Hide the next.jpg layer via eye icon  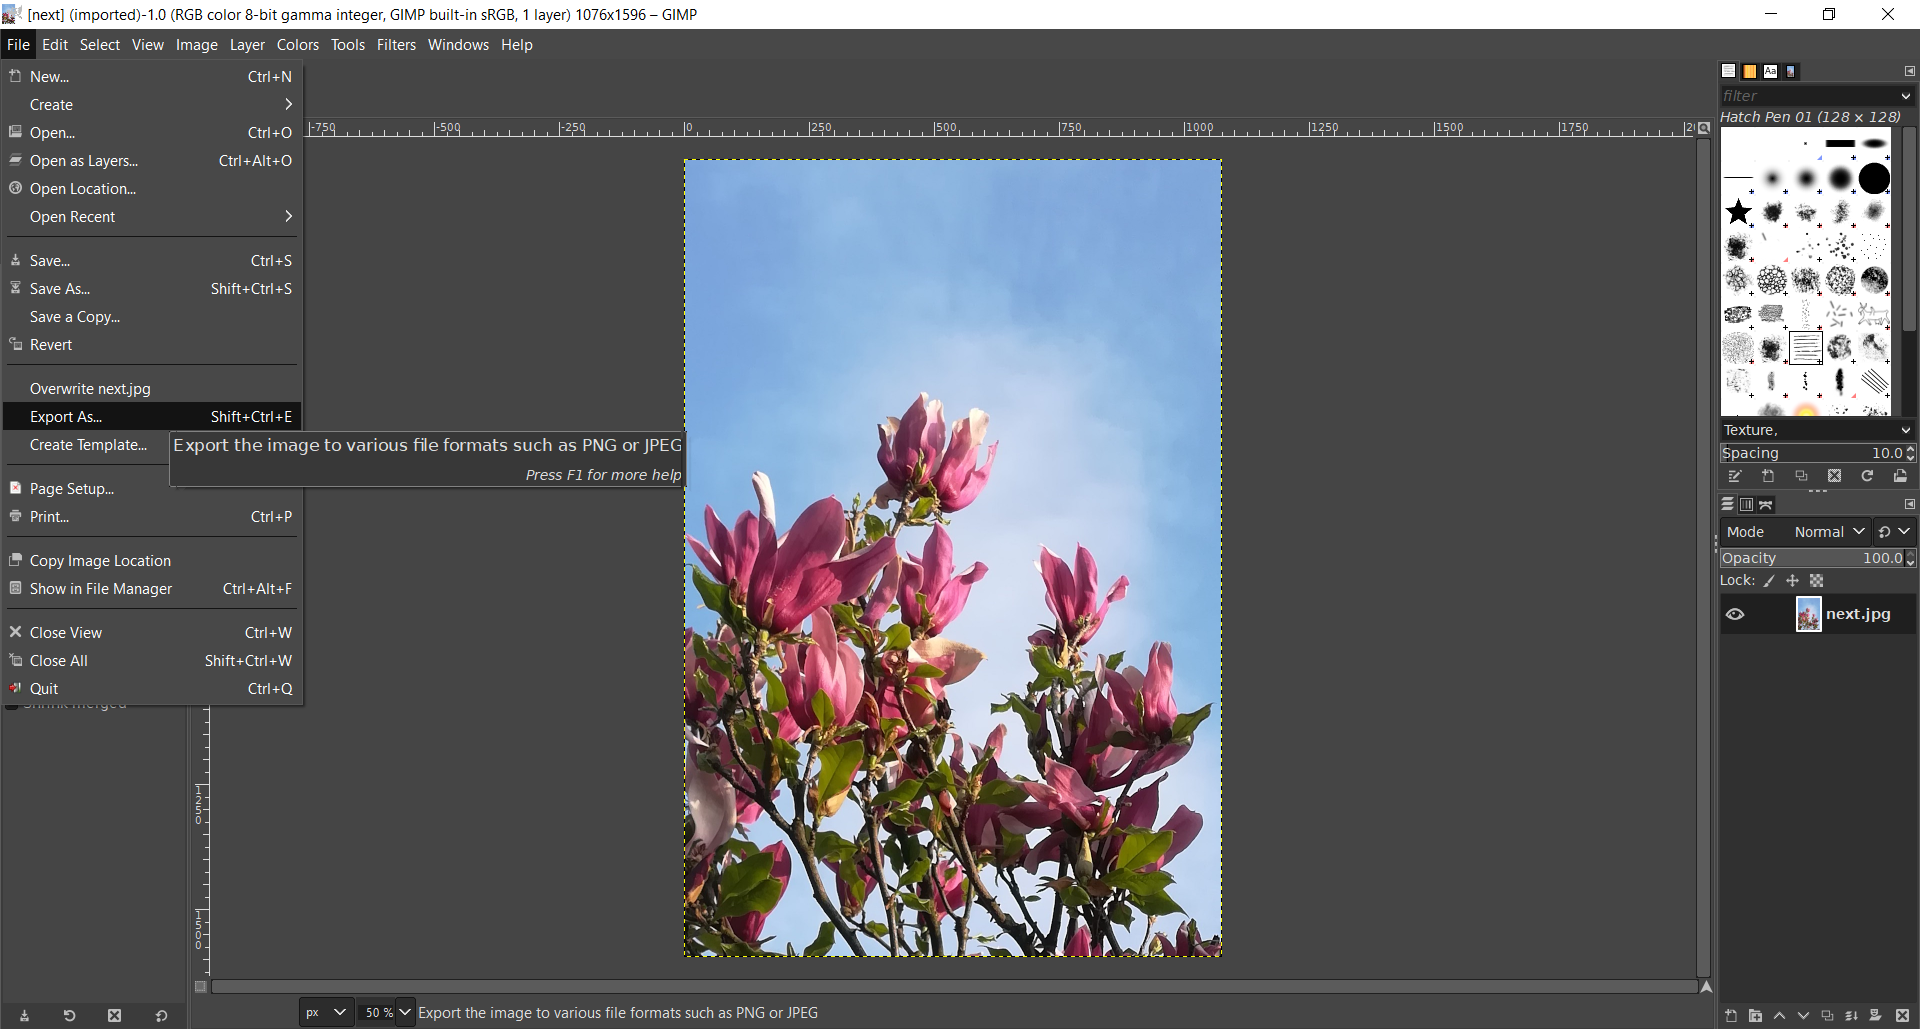[1735, 615]
